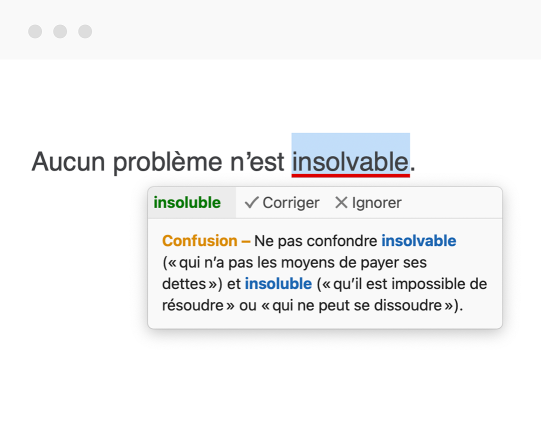Screen dimensions: 541x433
Task: Place cursor in the word problème
Action: point(168,161)
